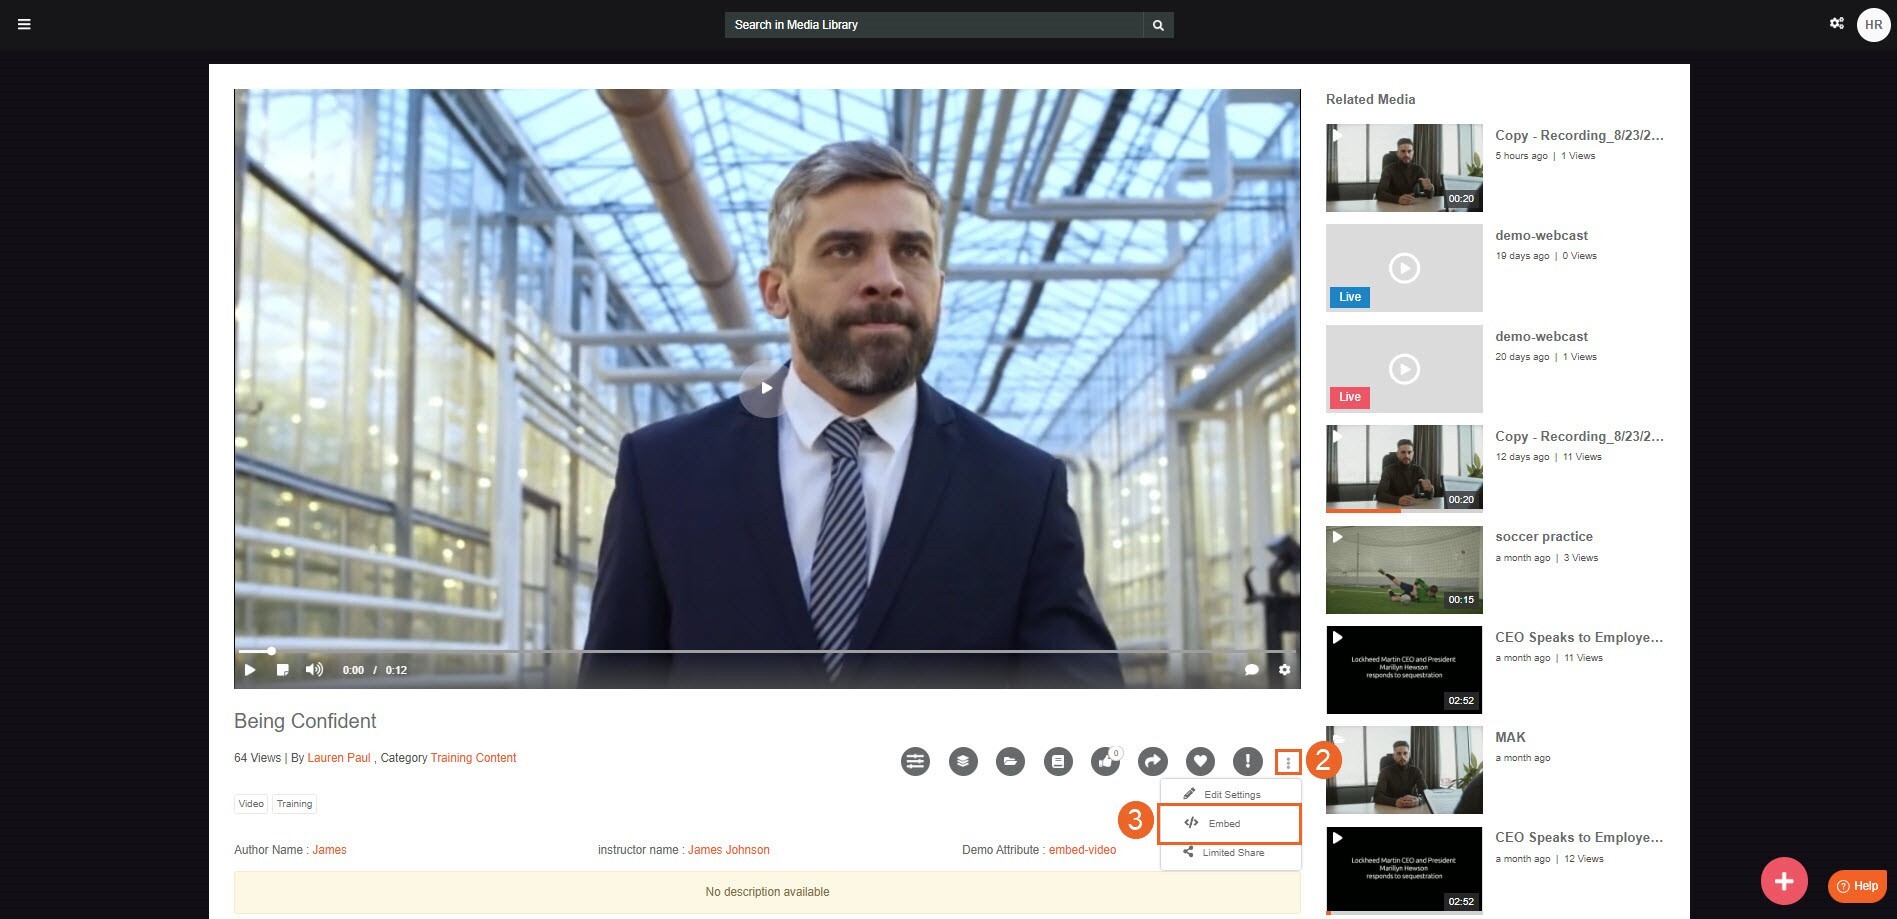
Task: Choose Limited Share from the menu
Action: (1231, 853)
